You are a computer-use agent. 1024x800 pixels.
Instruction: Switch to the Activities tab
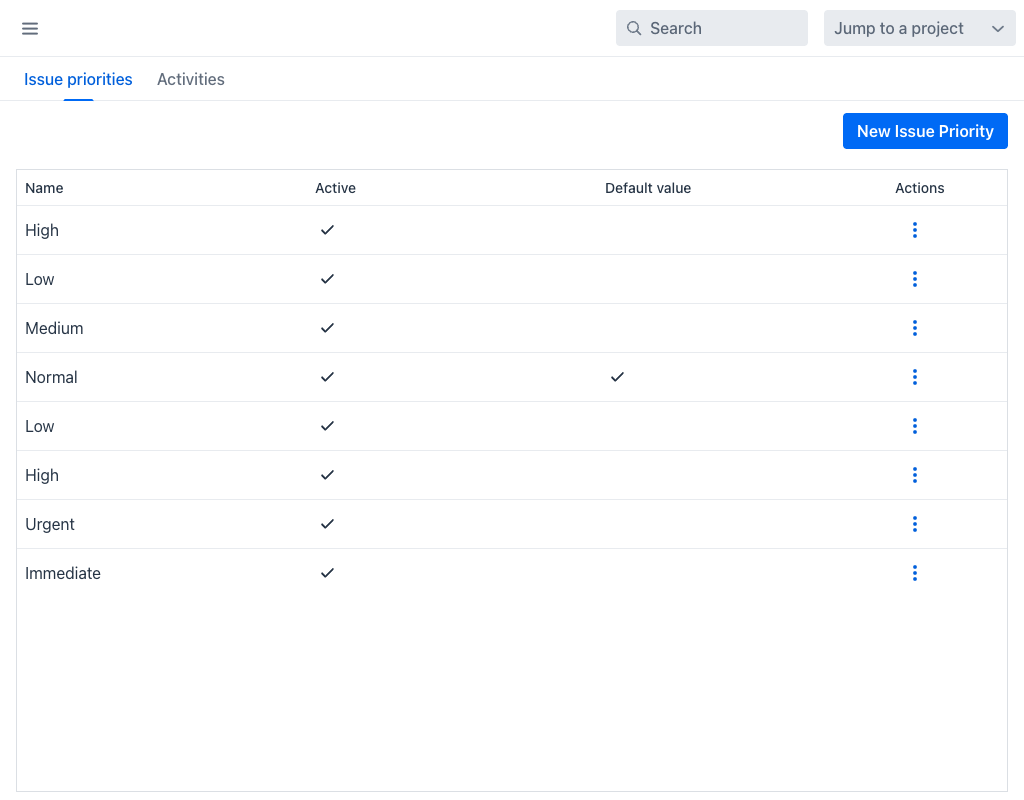[191, 79]
